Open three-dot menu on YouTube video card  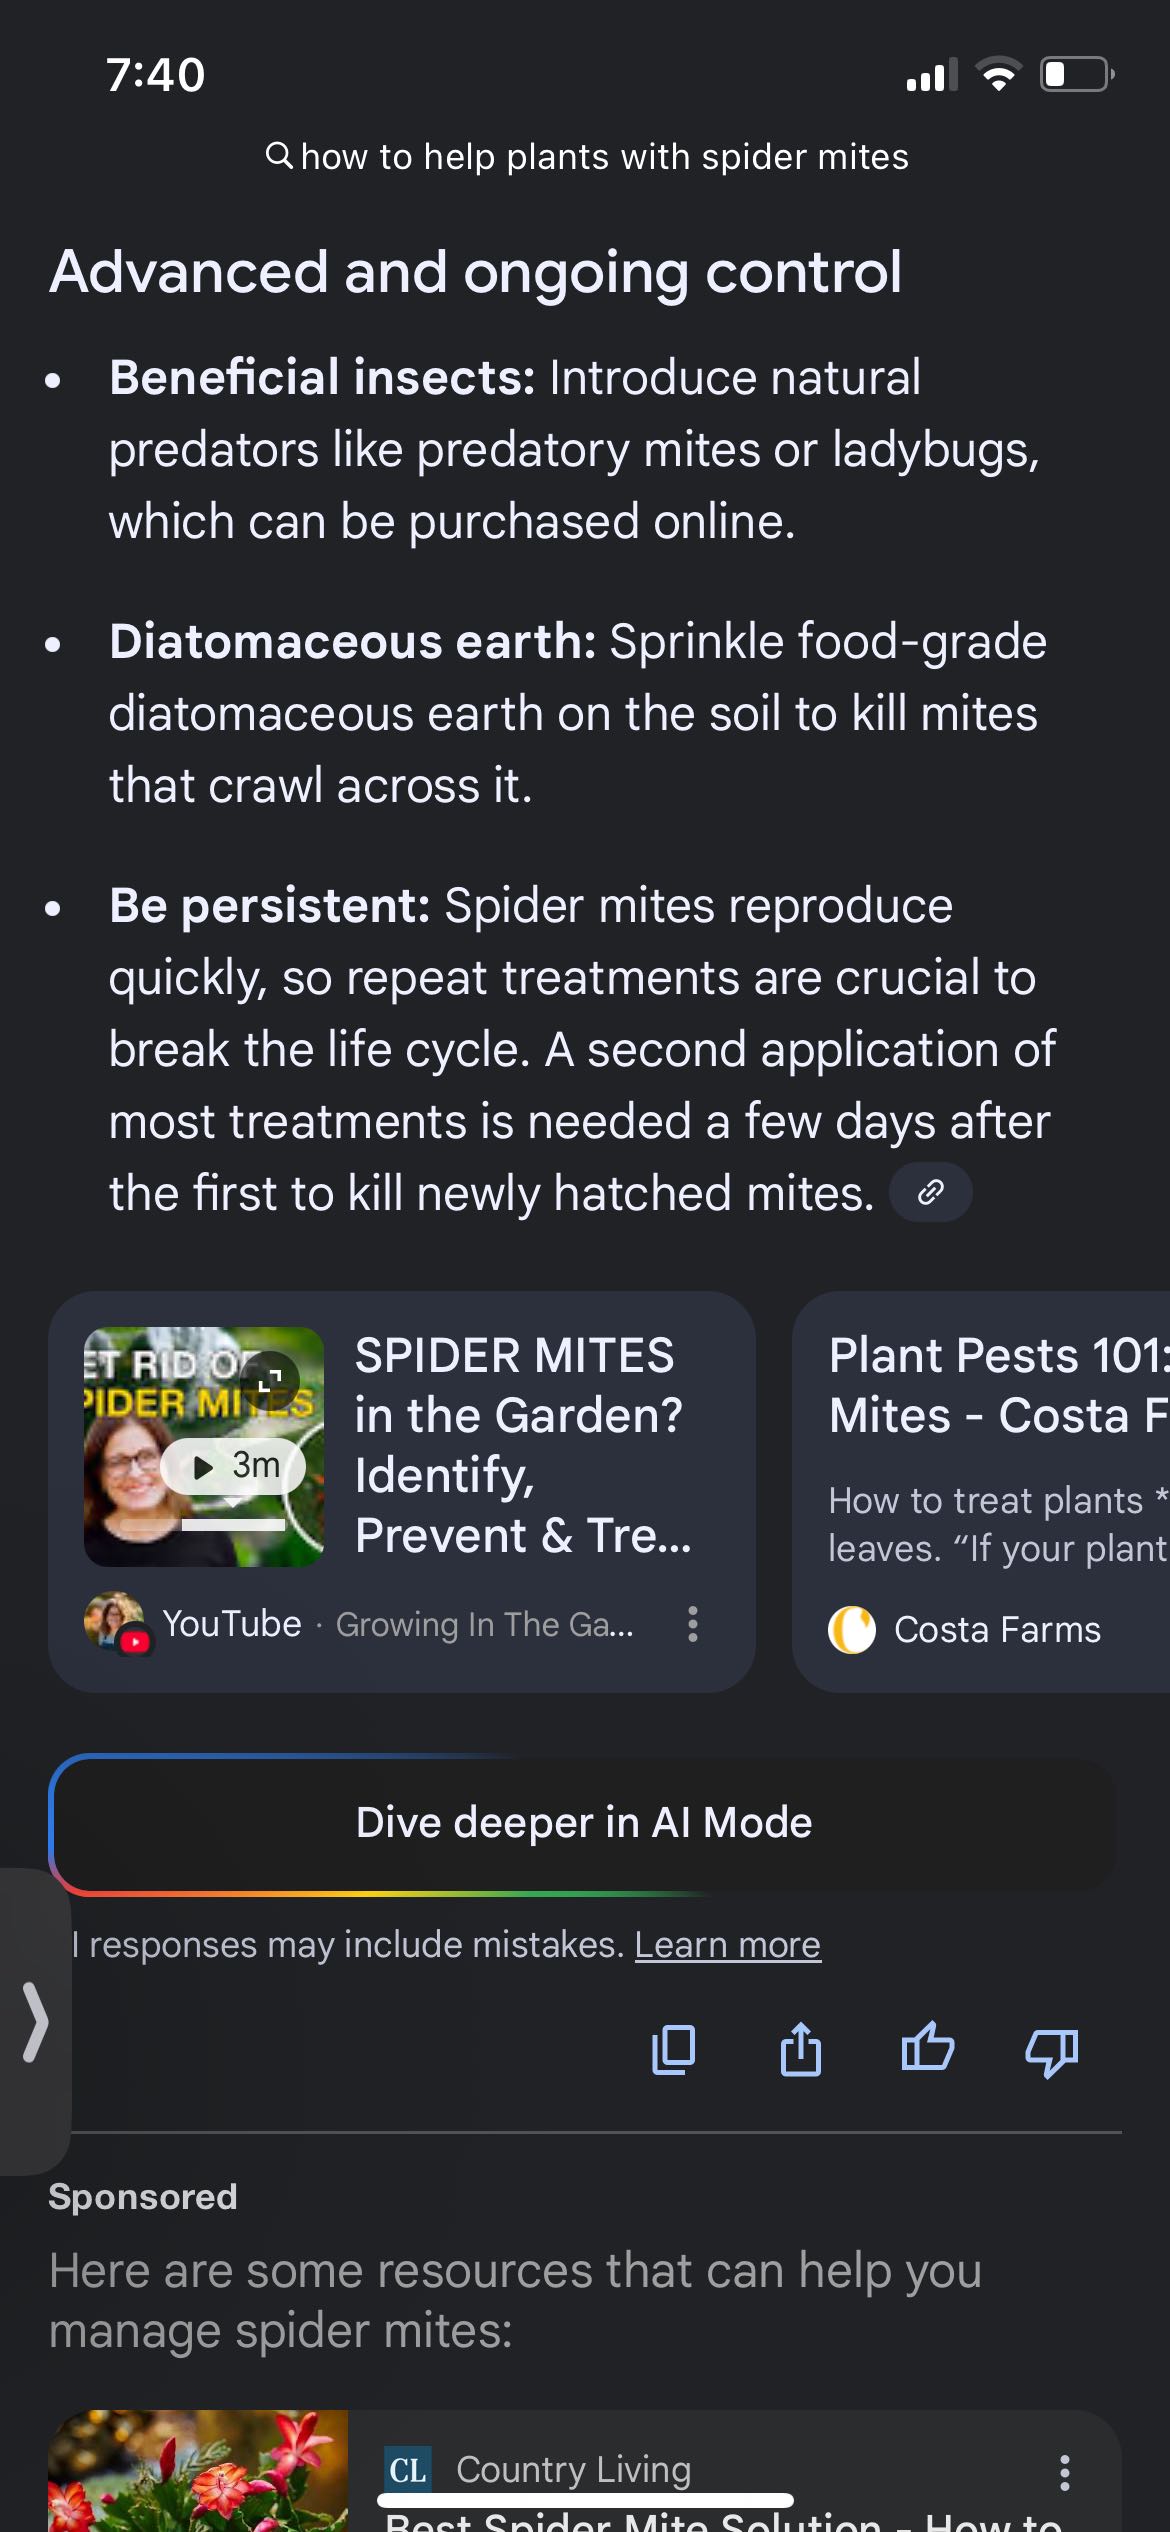pyautogui.click(x=692, y=1624)
